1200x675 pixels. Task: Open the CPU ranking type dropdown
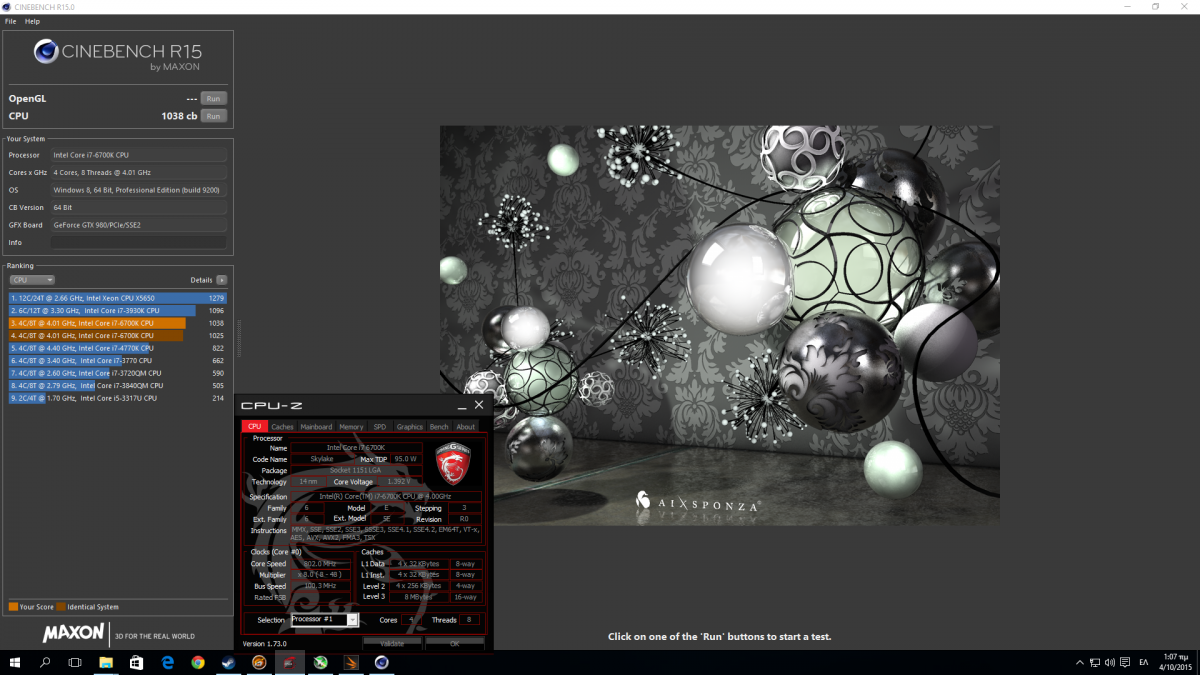click(x=32, y=280)
